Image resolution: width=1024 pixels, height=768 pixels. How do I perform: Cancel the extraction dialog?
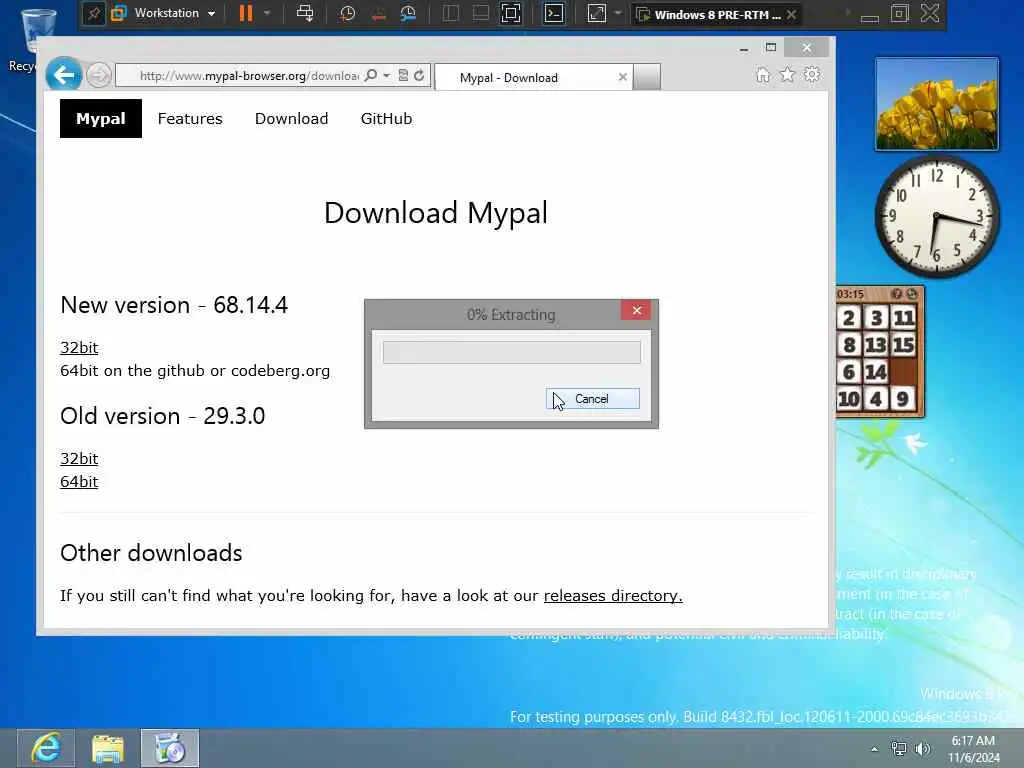coord(592,399)
